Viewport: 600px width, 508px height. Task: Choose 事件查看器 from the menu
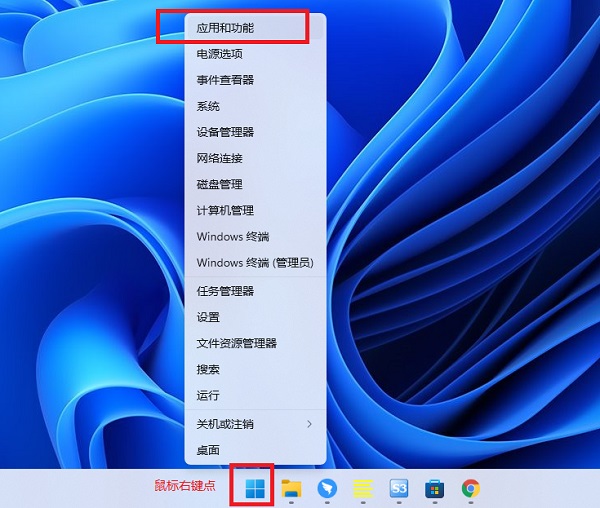(x=255, y=80)
